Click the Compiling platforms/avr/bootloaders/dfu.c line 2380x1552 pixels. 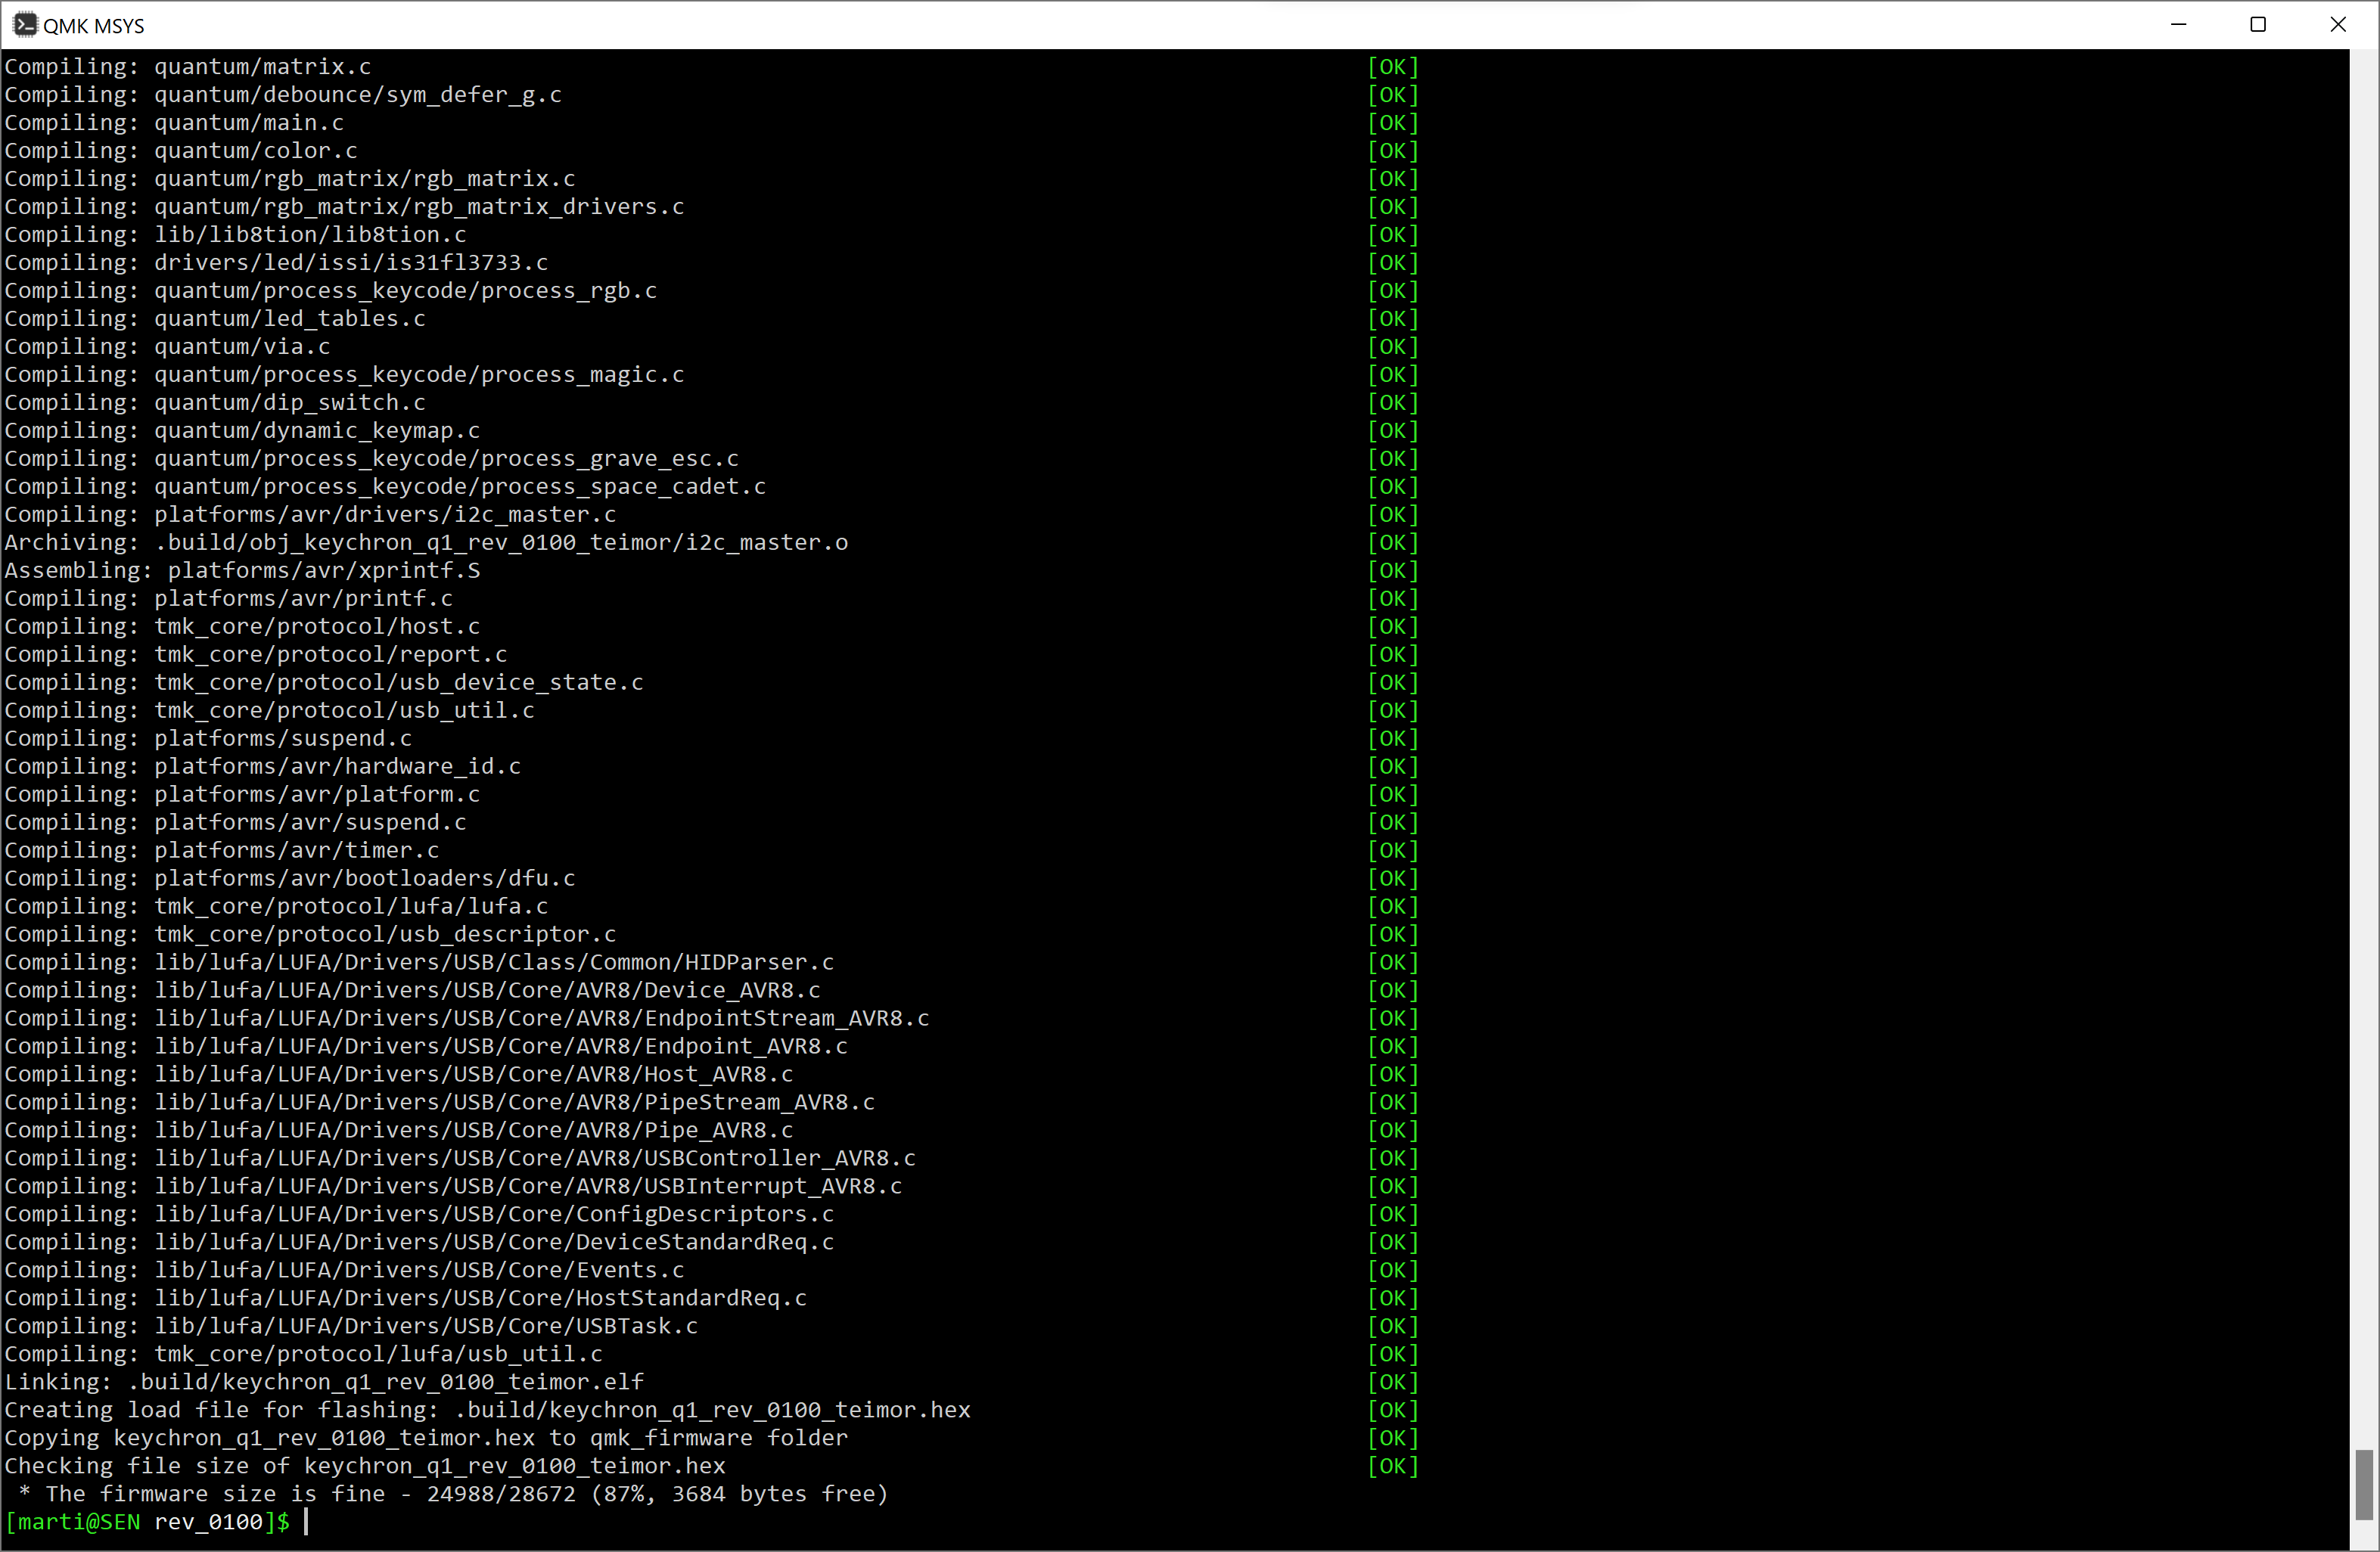click(x=290, y=878)
